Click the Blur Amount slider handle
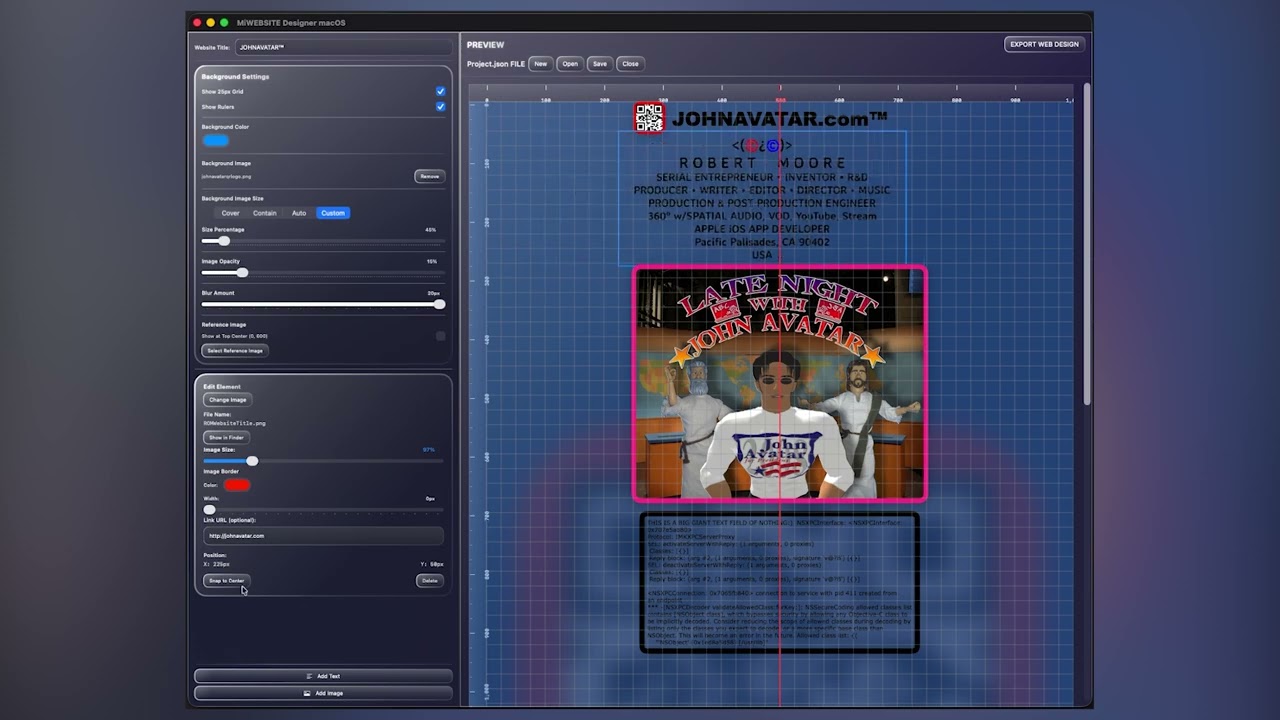Viewport: 1280px width, 720px height. pos(439,304)
